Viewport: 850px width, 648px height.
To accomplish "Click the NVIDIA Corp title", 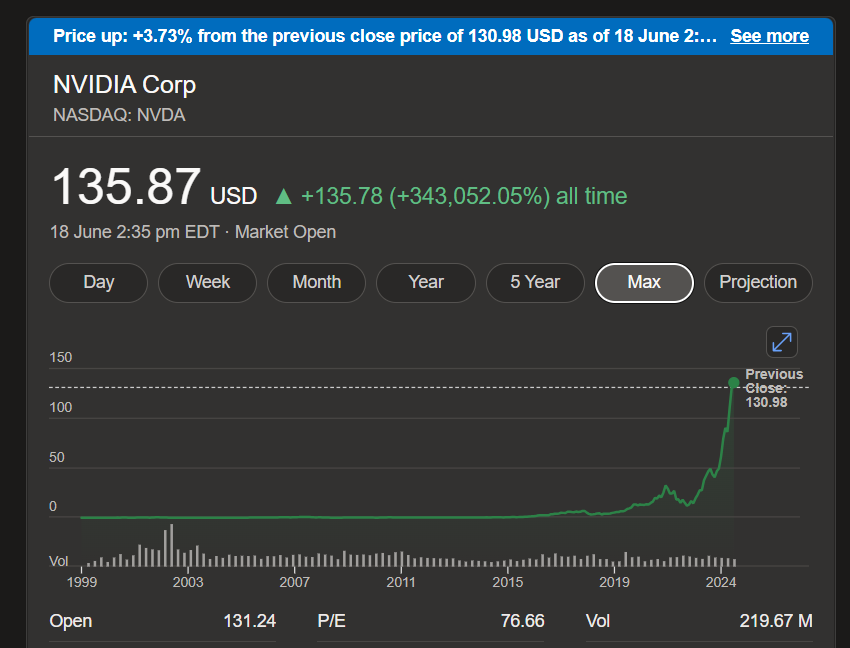I will 124,85.
